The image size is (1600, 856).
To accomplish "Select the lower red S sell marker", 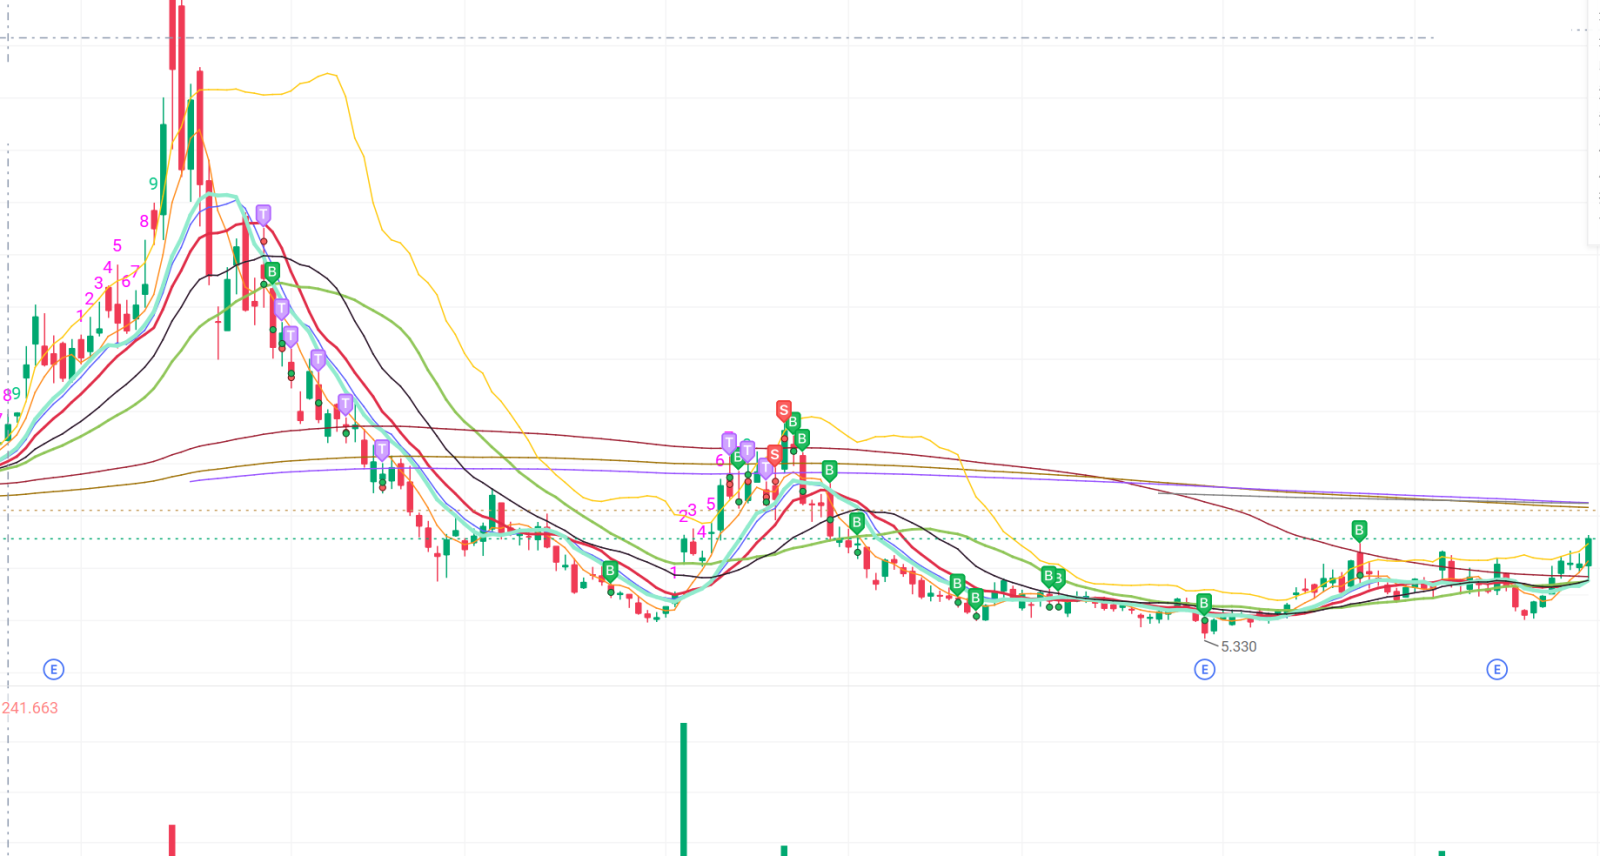I will pyautogui.click(x=774, y=455).
